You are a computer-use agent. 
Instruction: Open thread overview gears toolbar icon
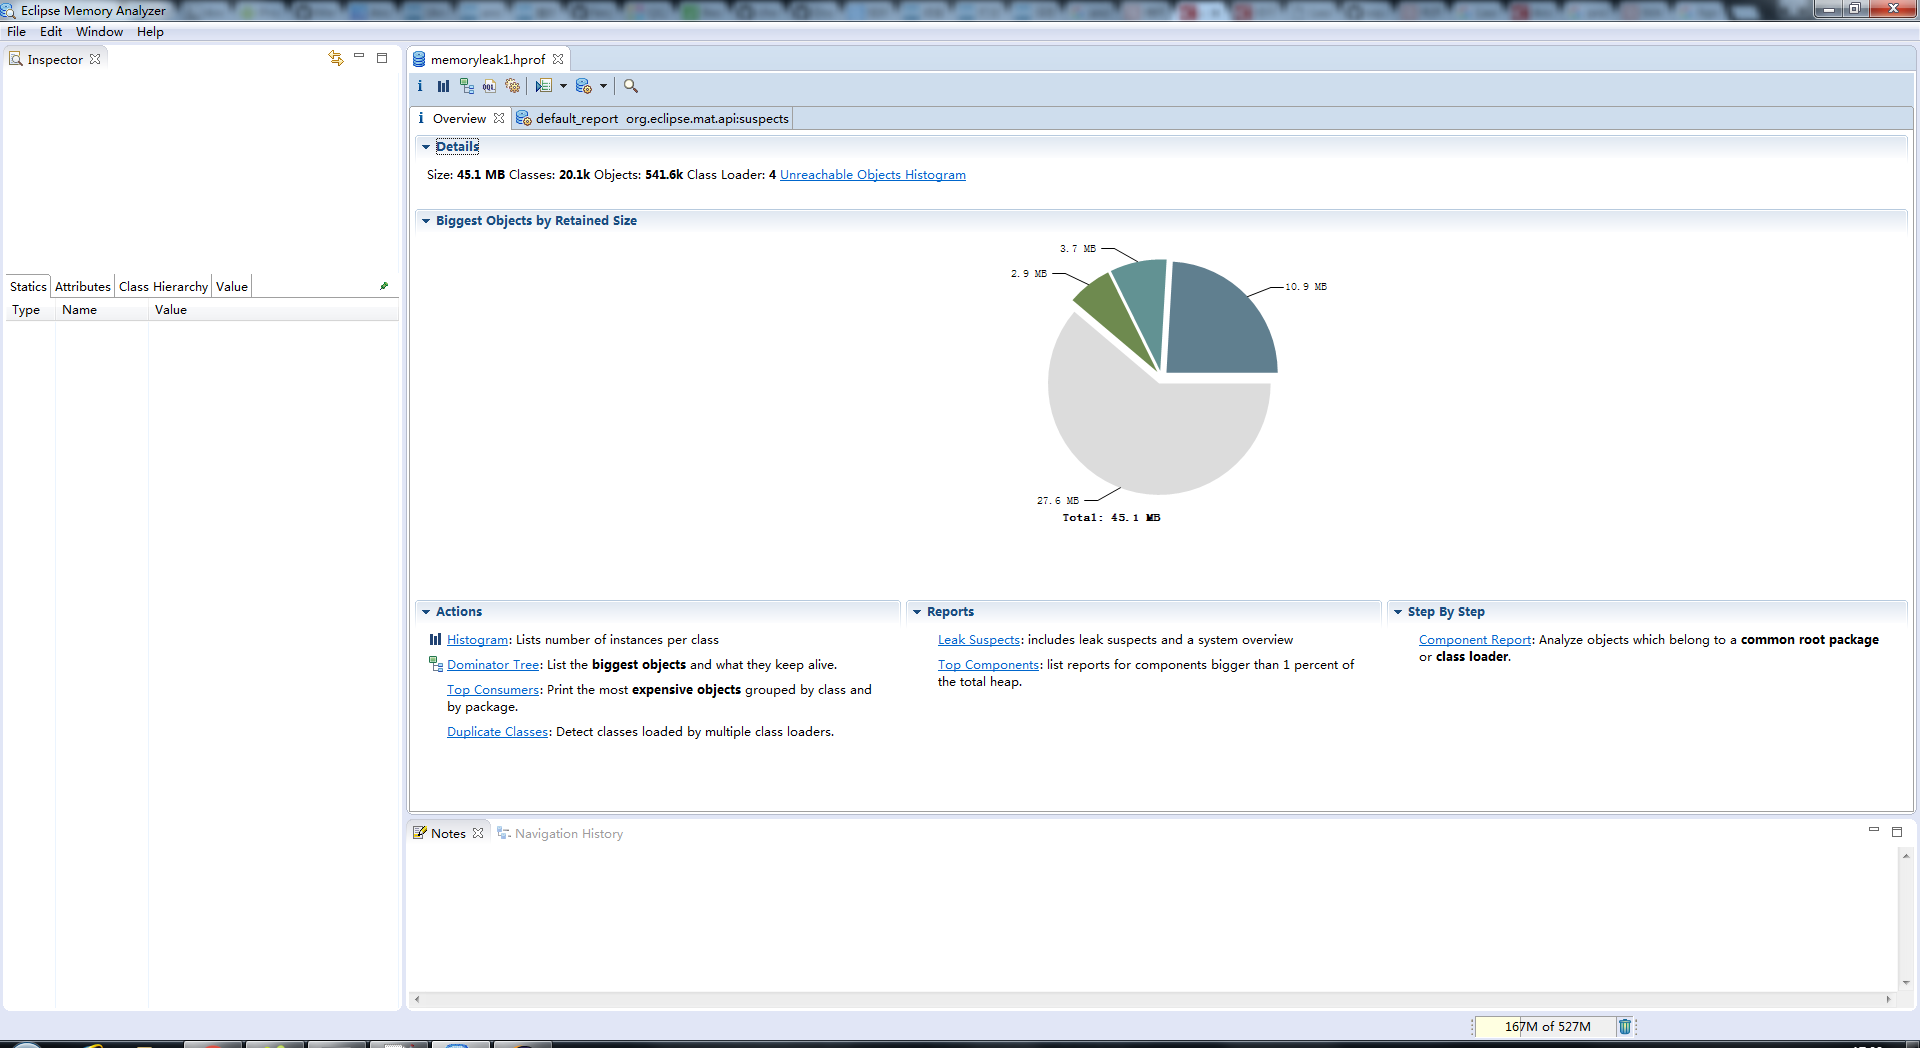click(513, 86)
